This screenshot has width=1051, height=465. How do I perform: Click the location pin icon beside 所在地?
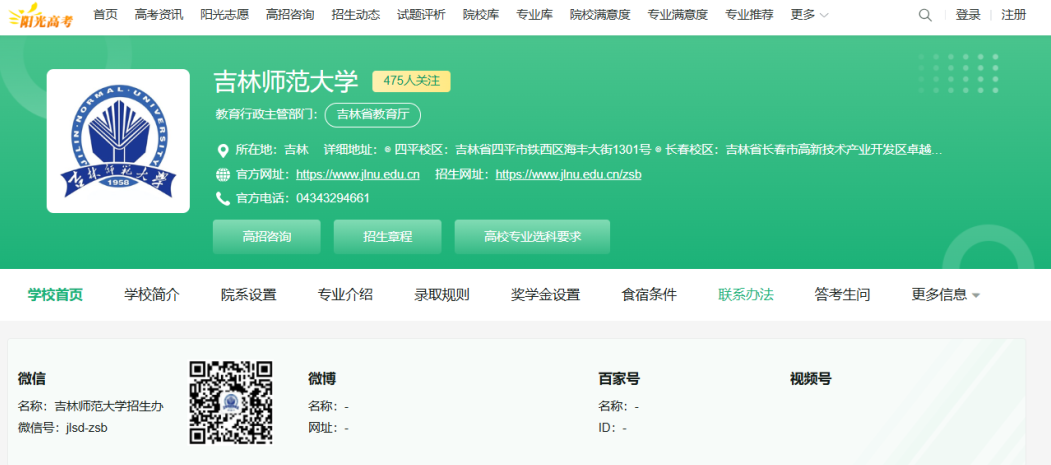(x=223, y=149)
